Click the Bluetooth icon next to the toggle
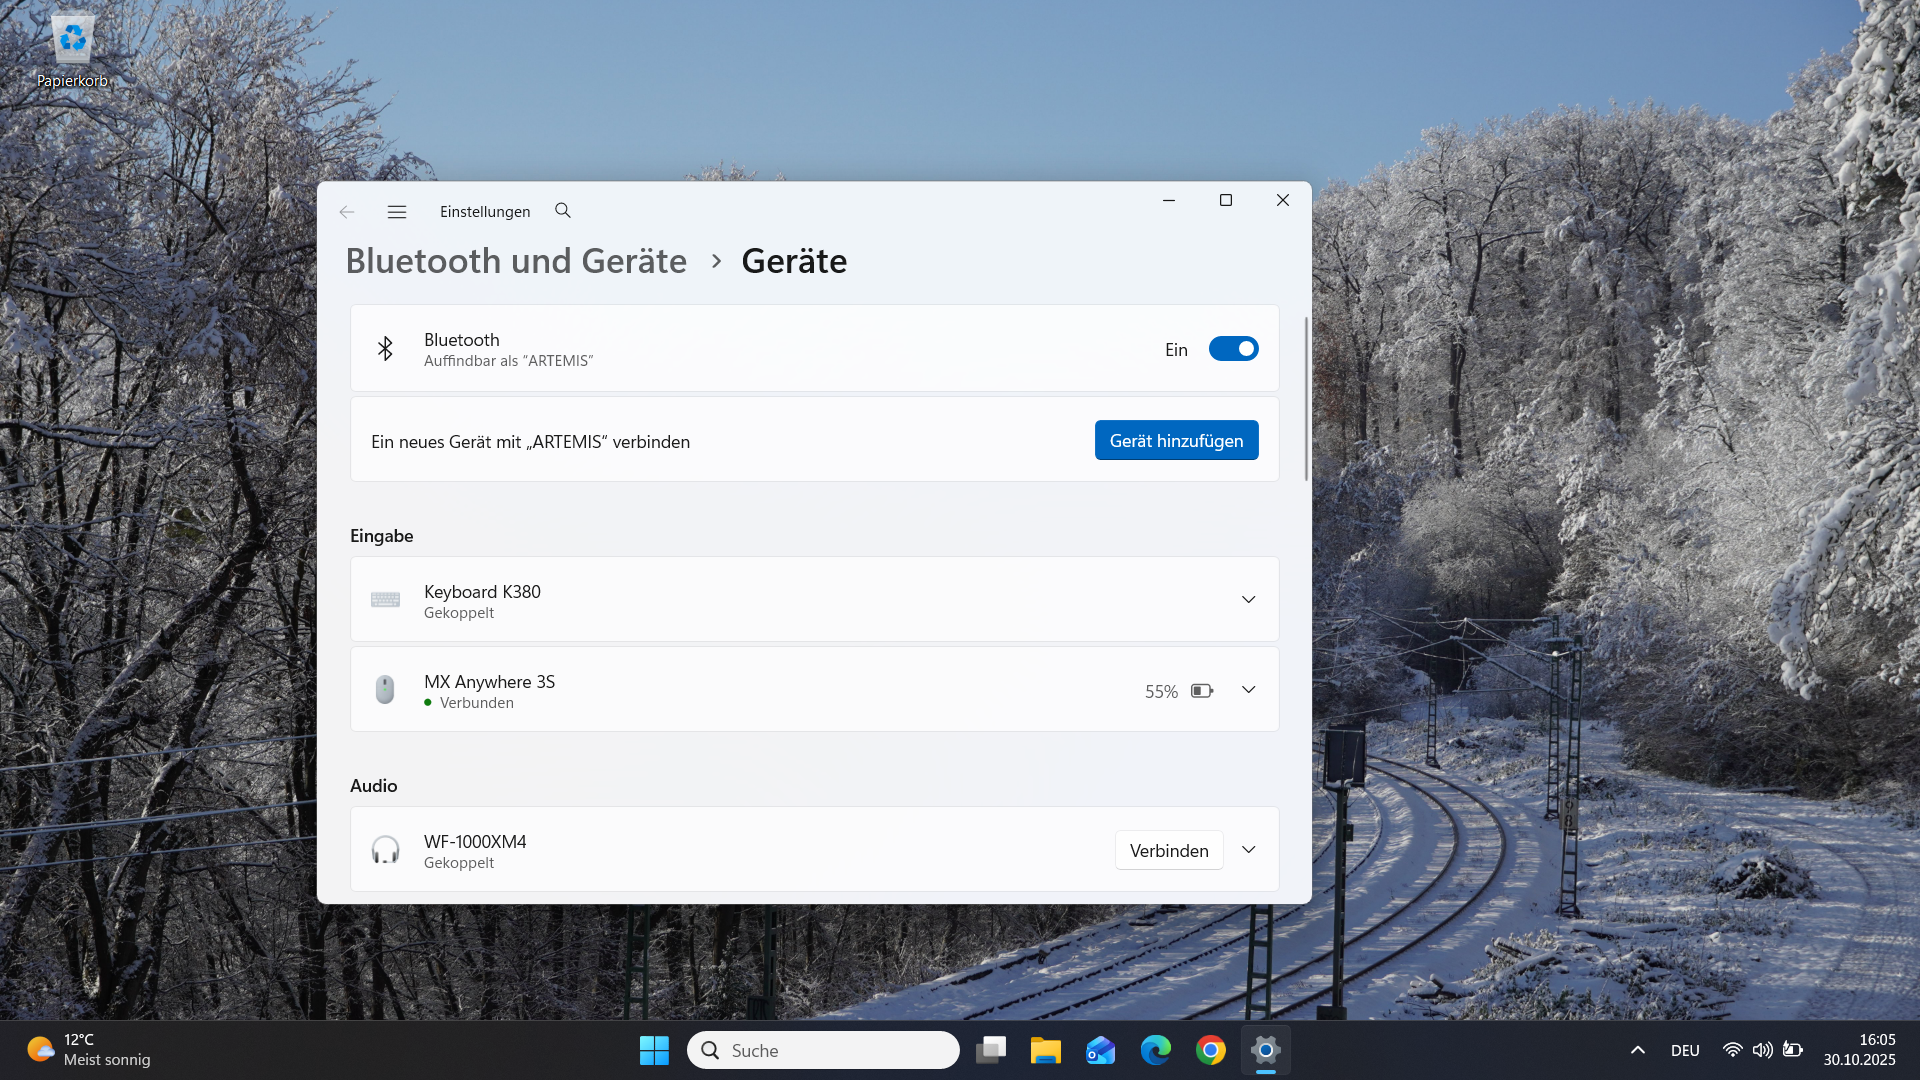1920x1080 pixels. [386, 348]
